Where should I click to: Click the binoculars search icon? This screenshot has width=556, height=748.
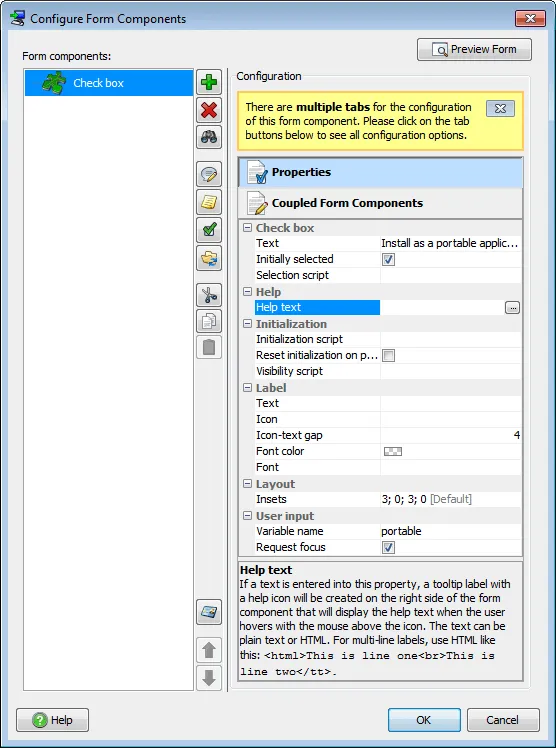[209, 137]
